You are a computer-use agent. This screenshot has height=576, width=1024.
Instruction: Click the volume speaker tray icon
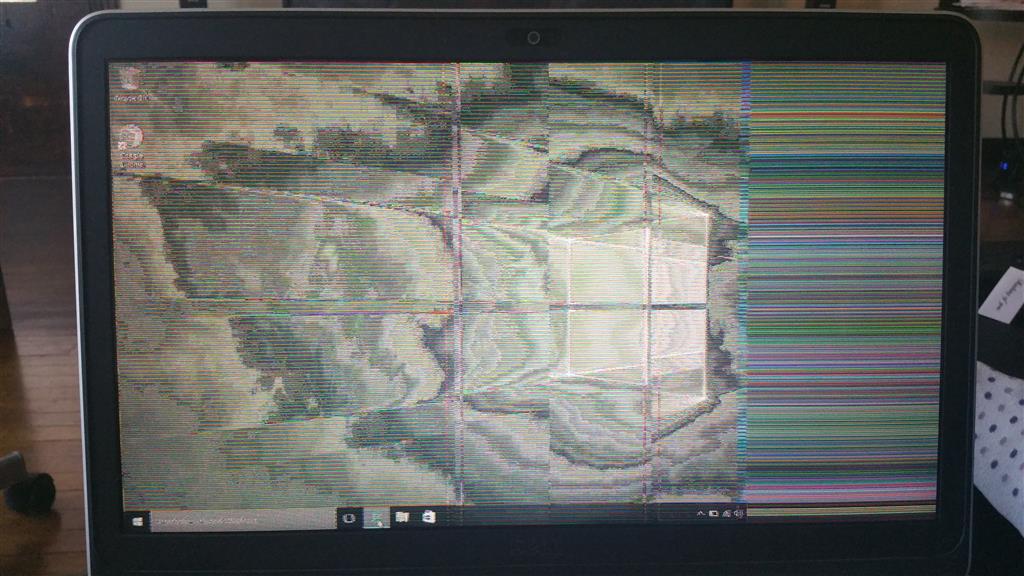(x=738, y=514)
